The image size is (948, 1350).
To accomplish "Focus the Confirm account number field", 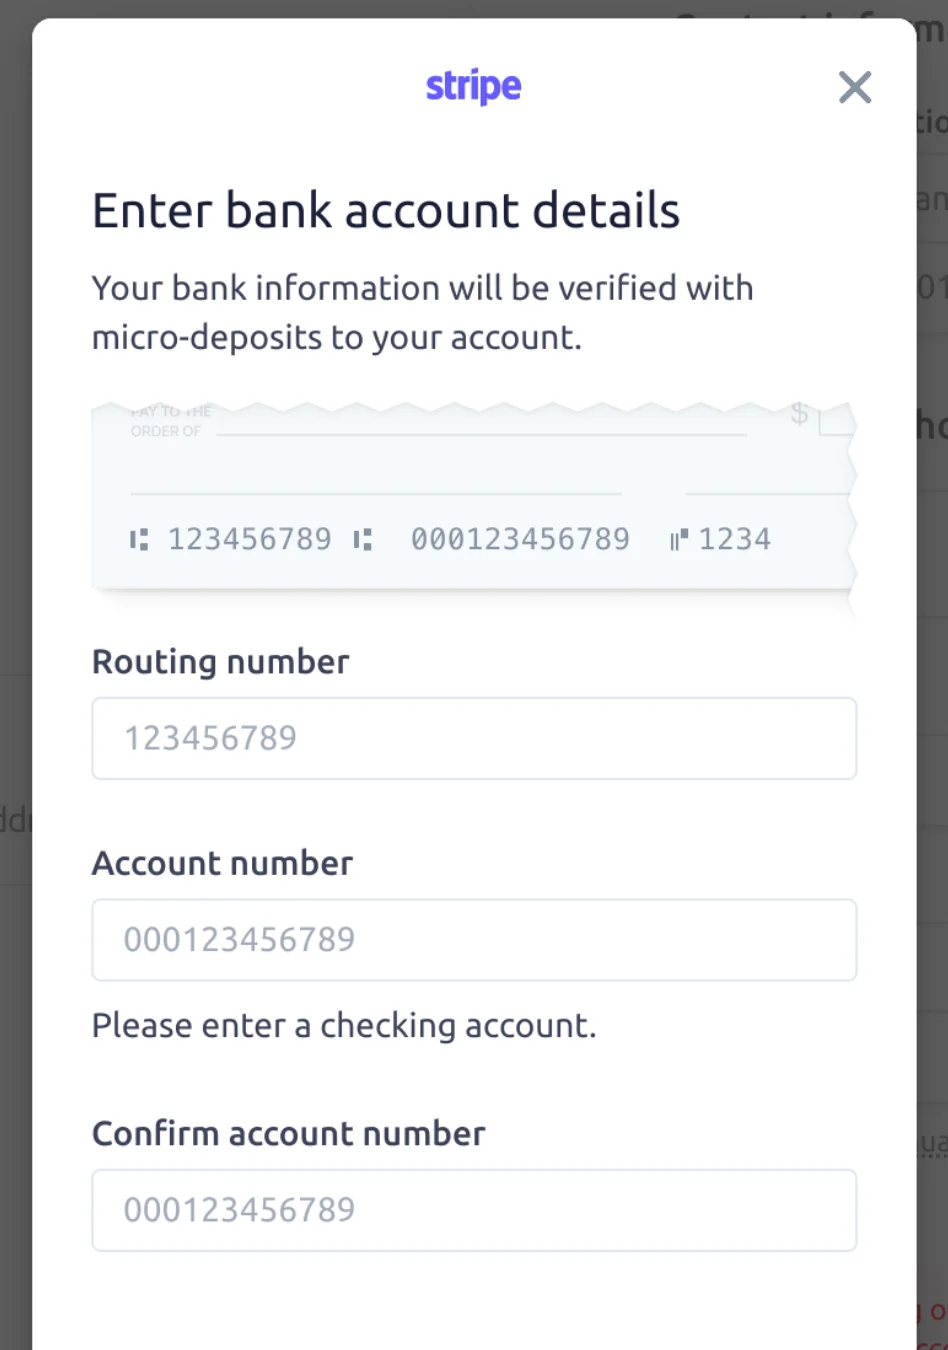I will (474, 1210).
